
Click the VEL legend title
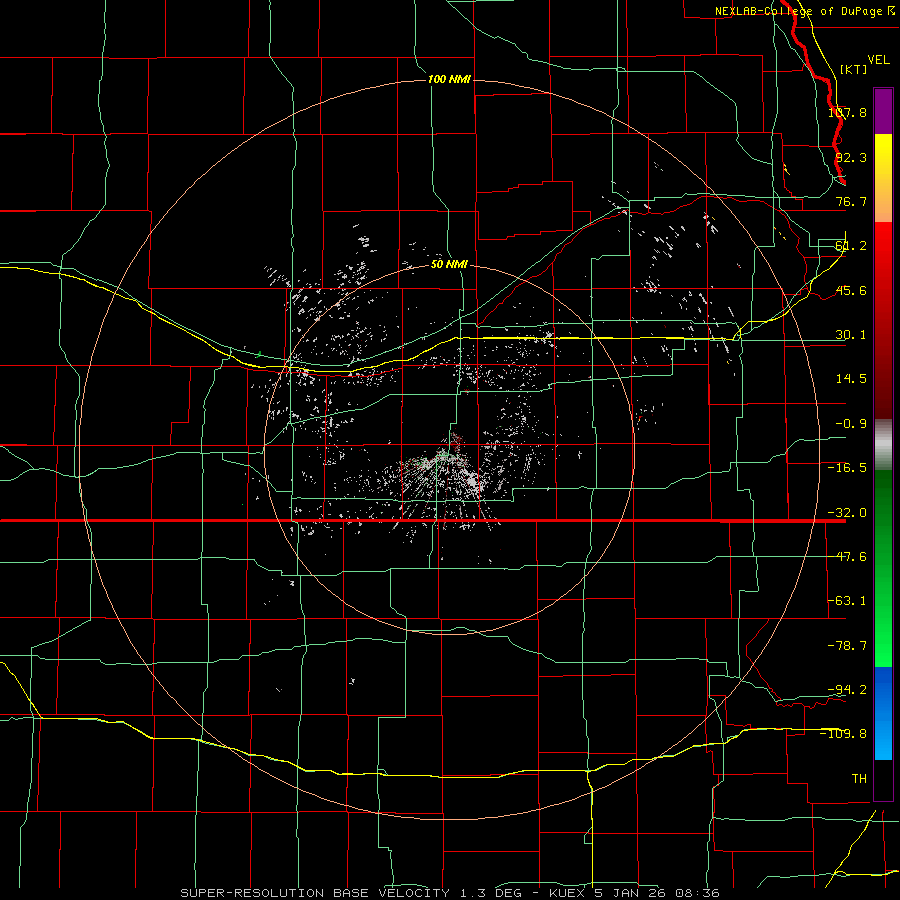tap(878, 60)
